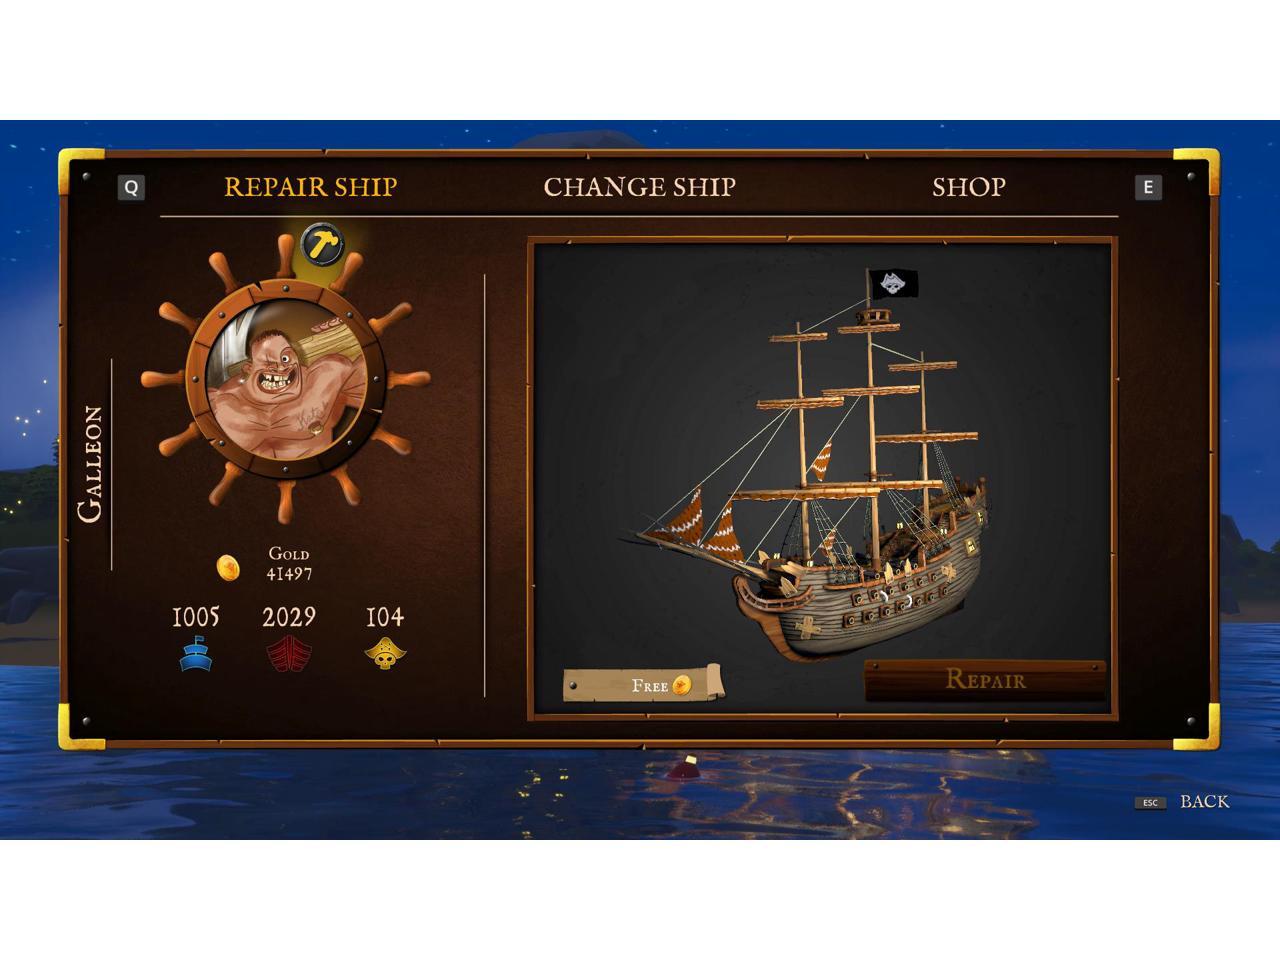
Task: Click the blue ship icon under 1005
Action: click(196, 653)
